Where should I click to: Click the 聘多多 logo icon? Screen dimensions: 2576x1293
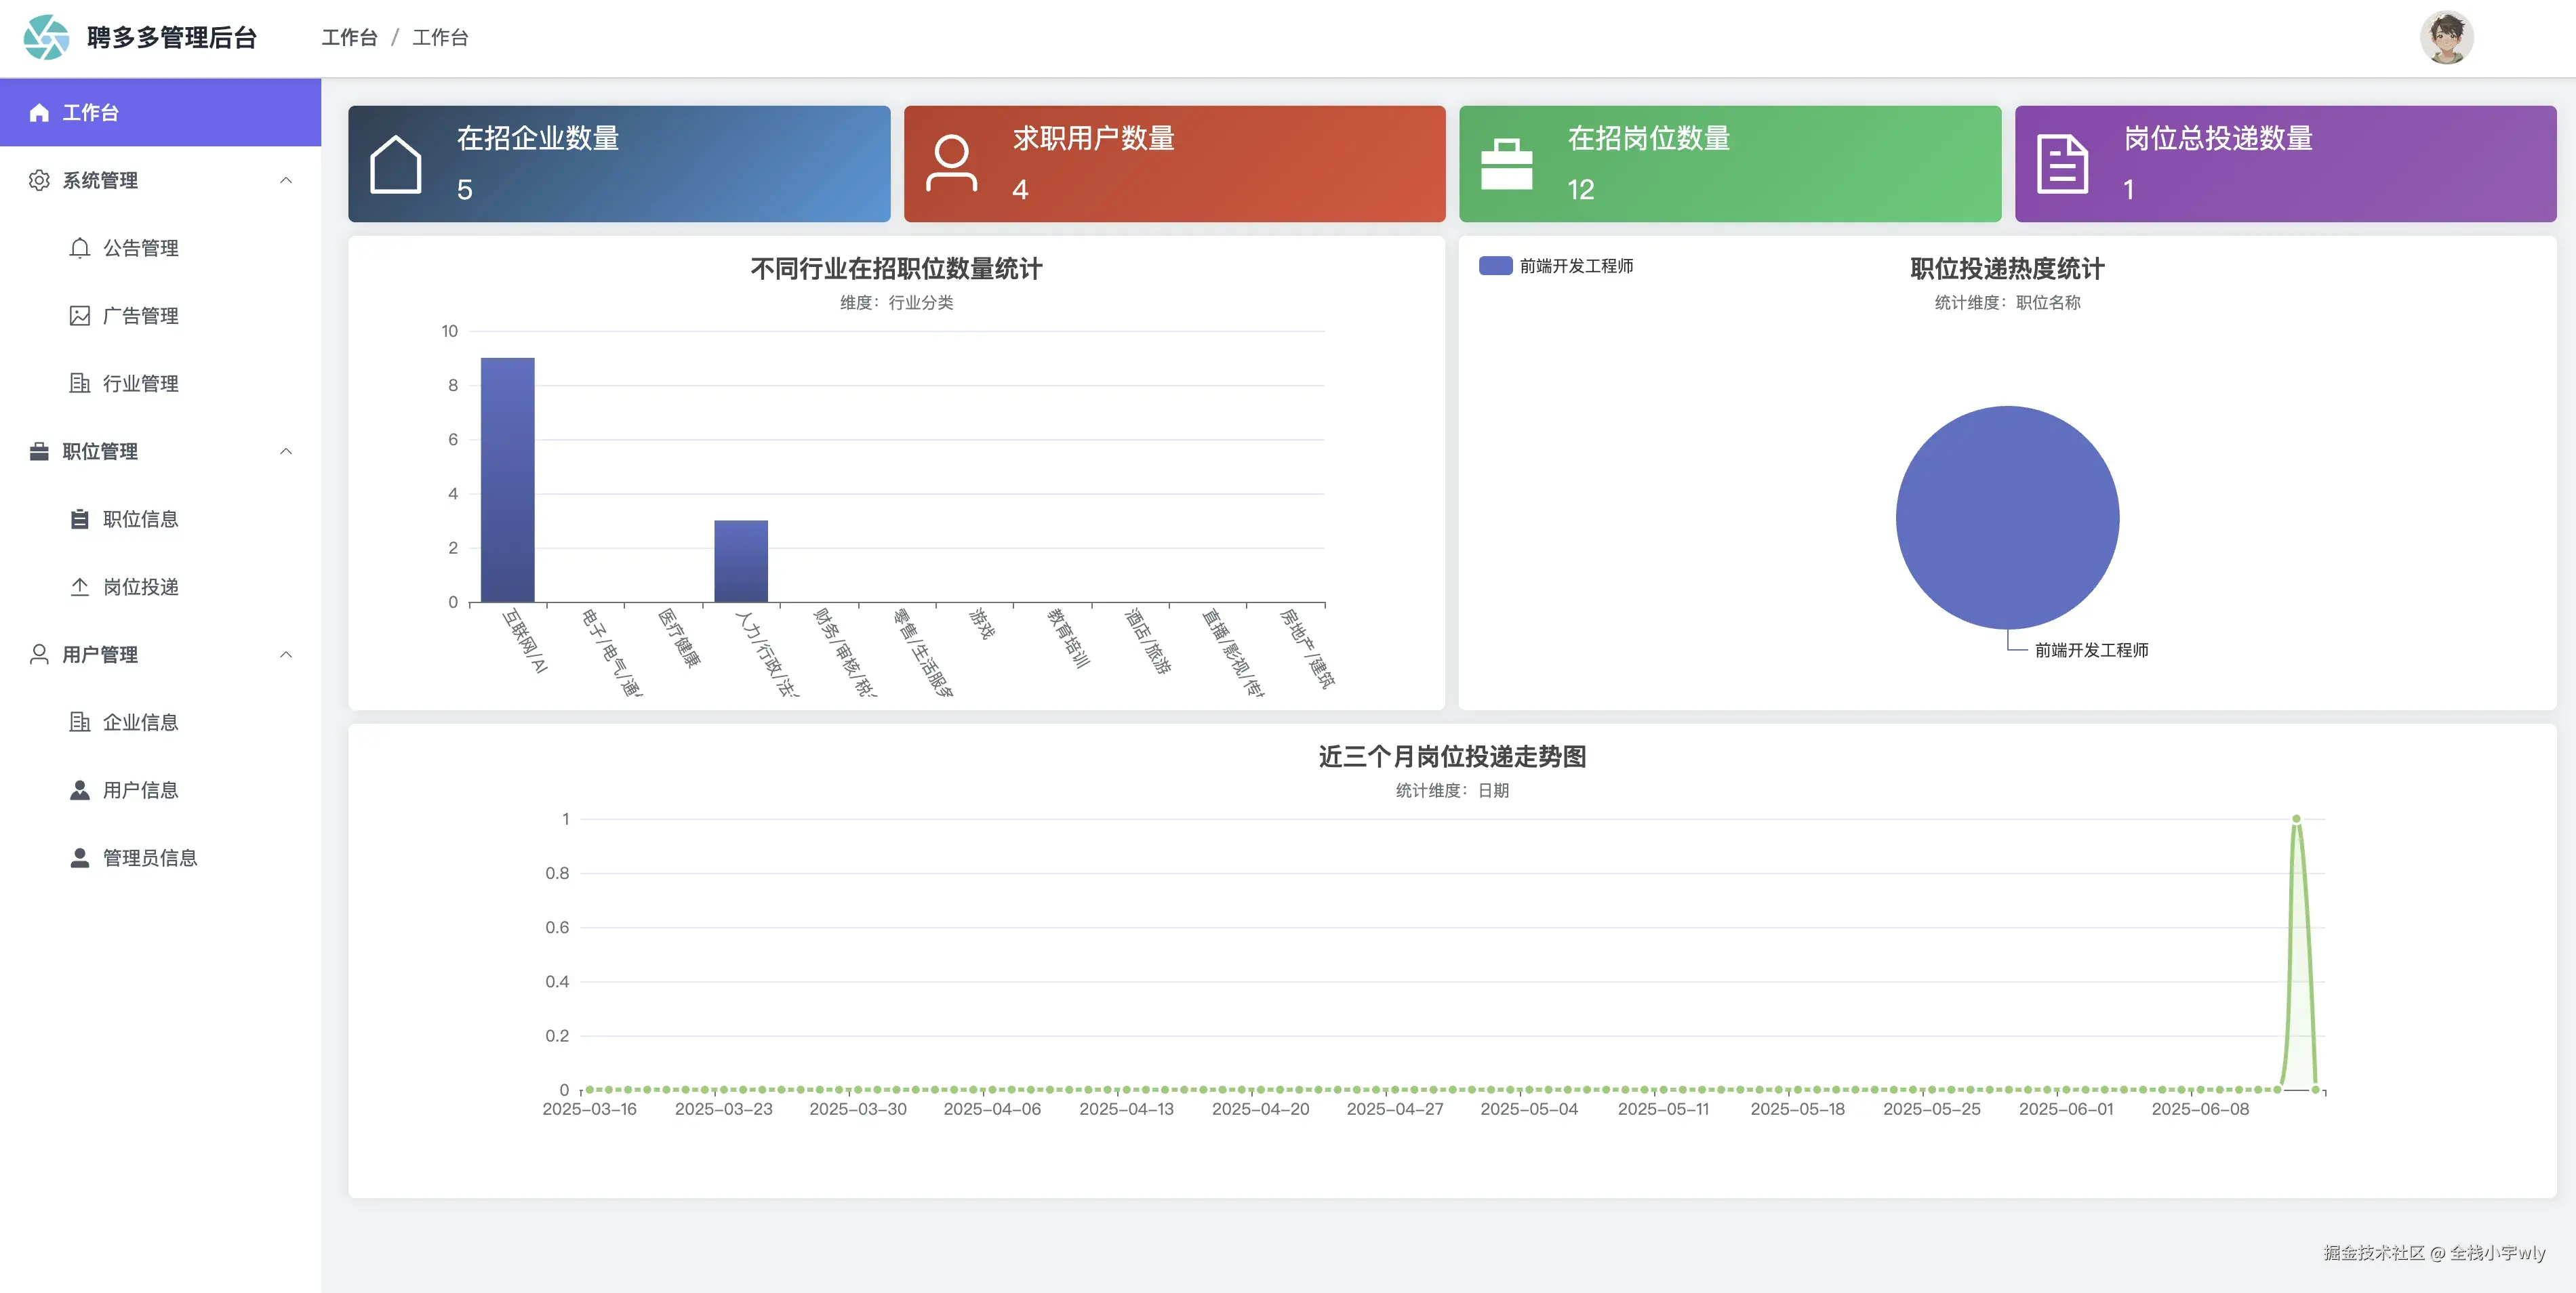click(x=46, y=38)
